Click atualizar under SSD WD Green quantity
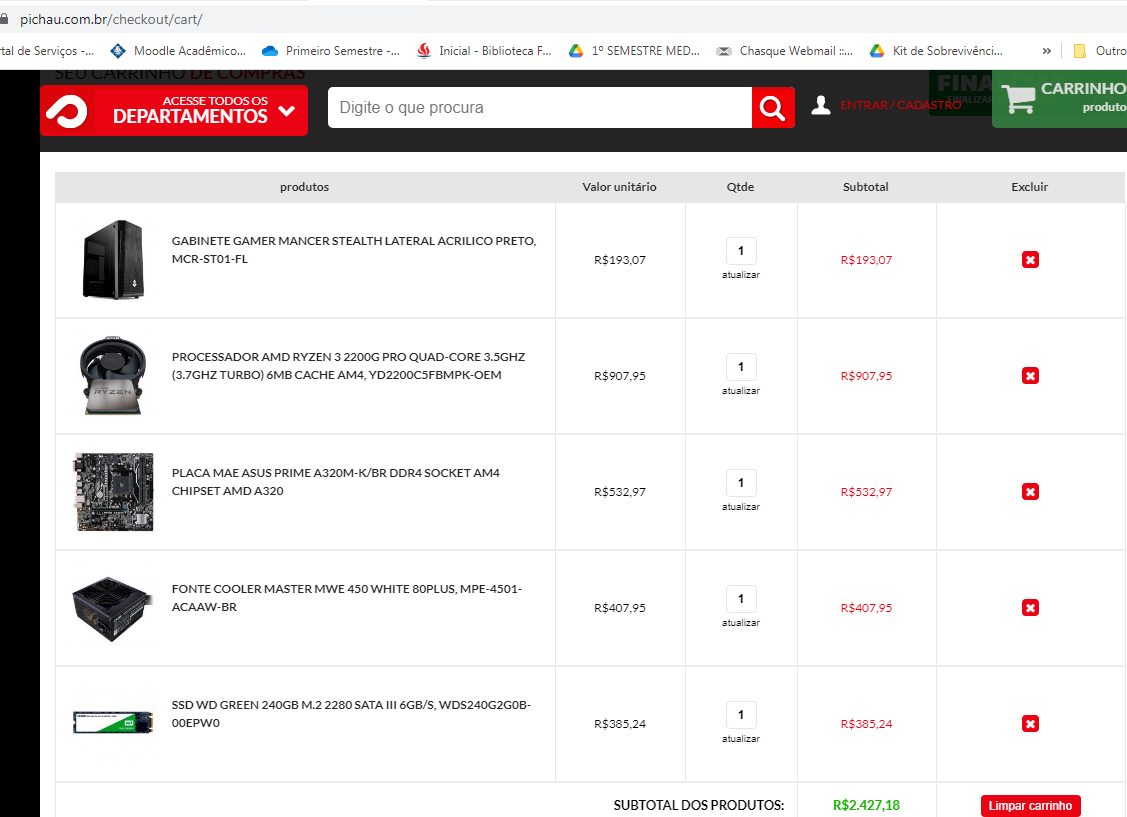This screenshot has height=817, width=1127. point(741,739)
